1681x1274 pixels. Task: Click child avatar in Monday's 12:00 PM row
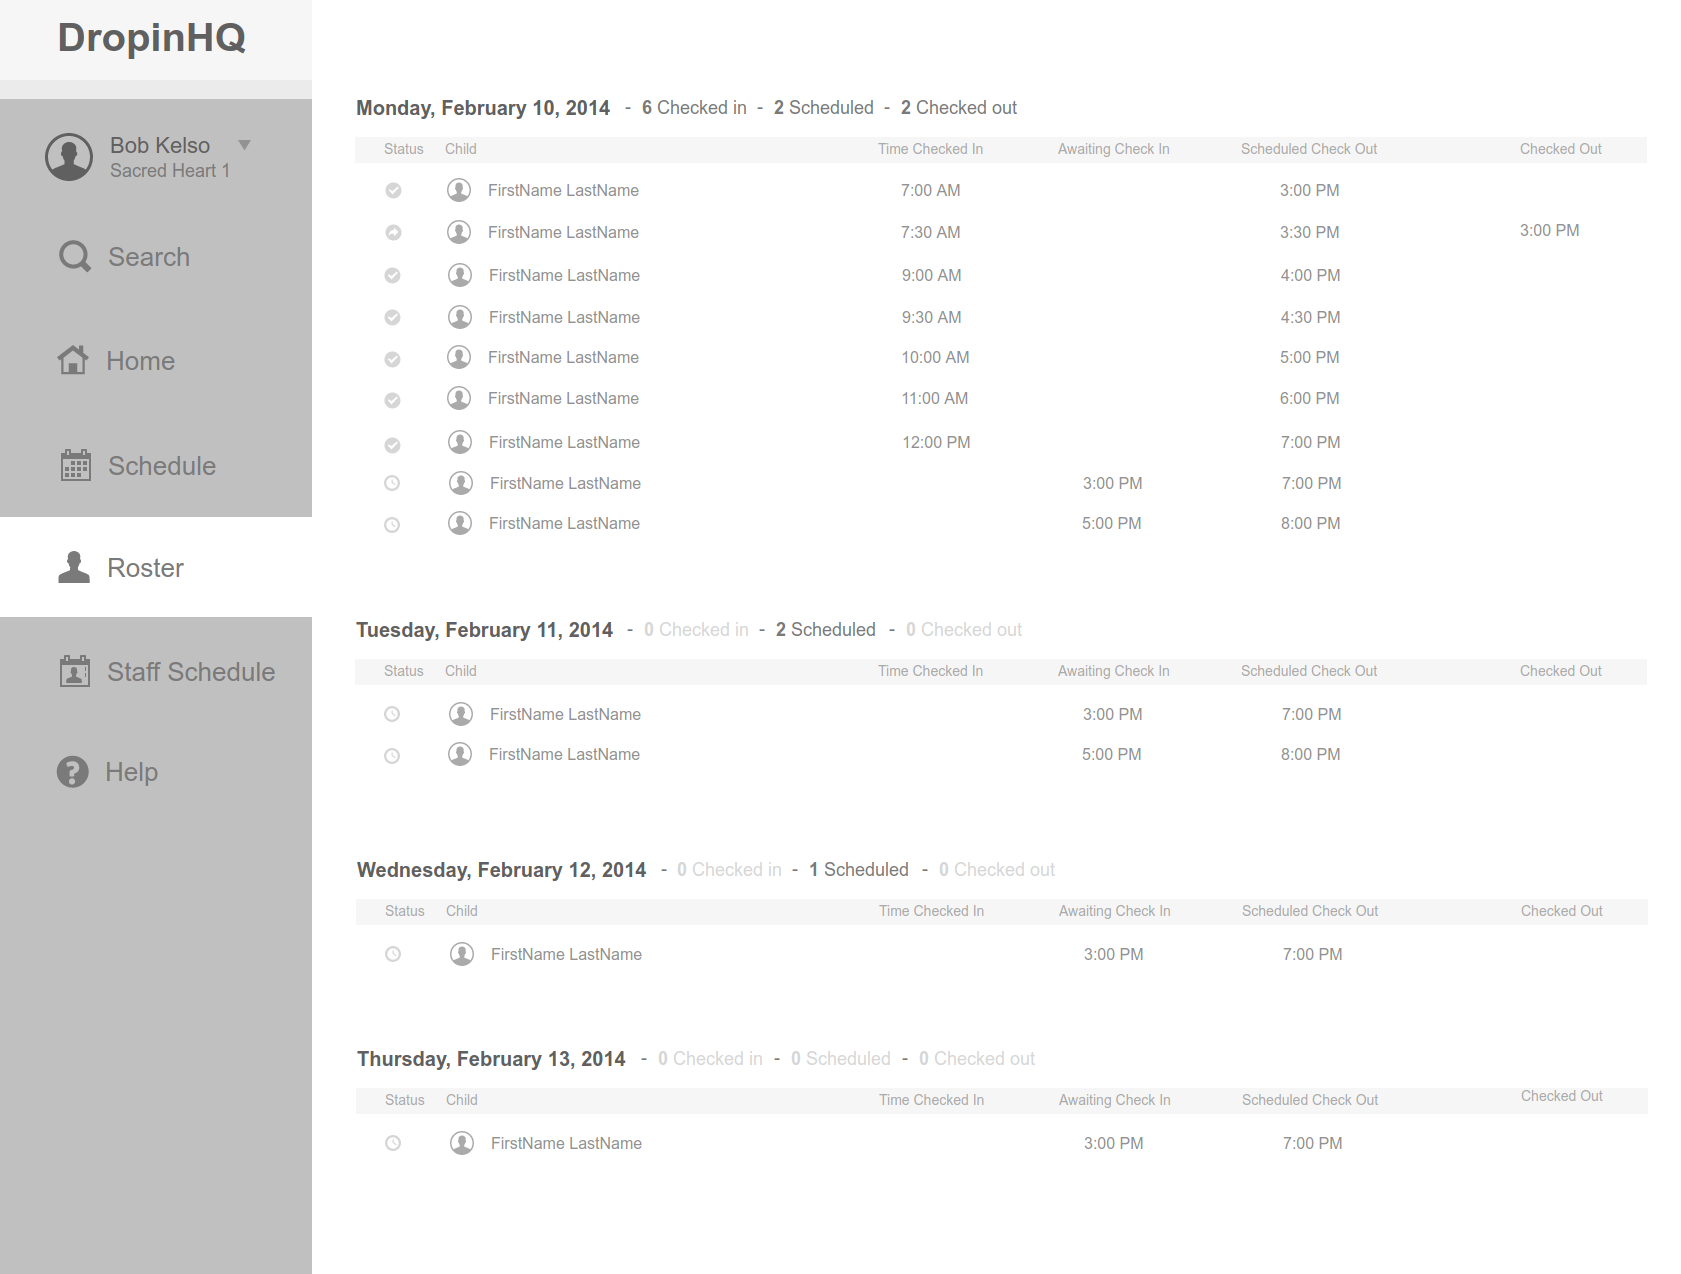[x=460, y=442]
